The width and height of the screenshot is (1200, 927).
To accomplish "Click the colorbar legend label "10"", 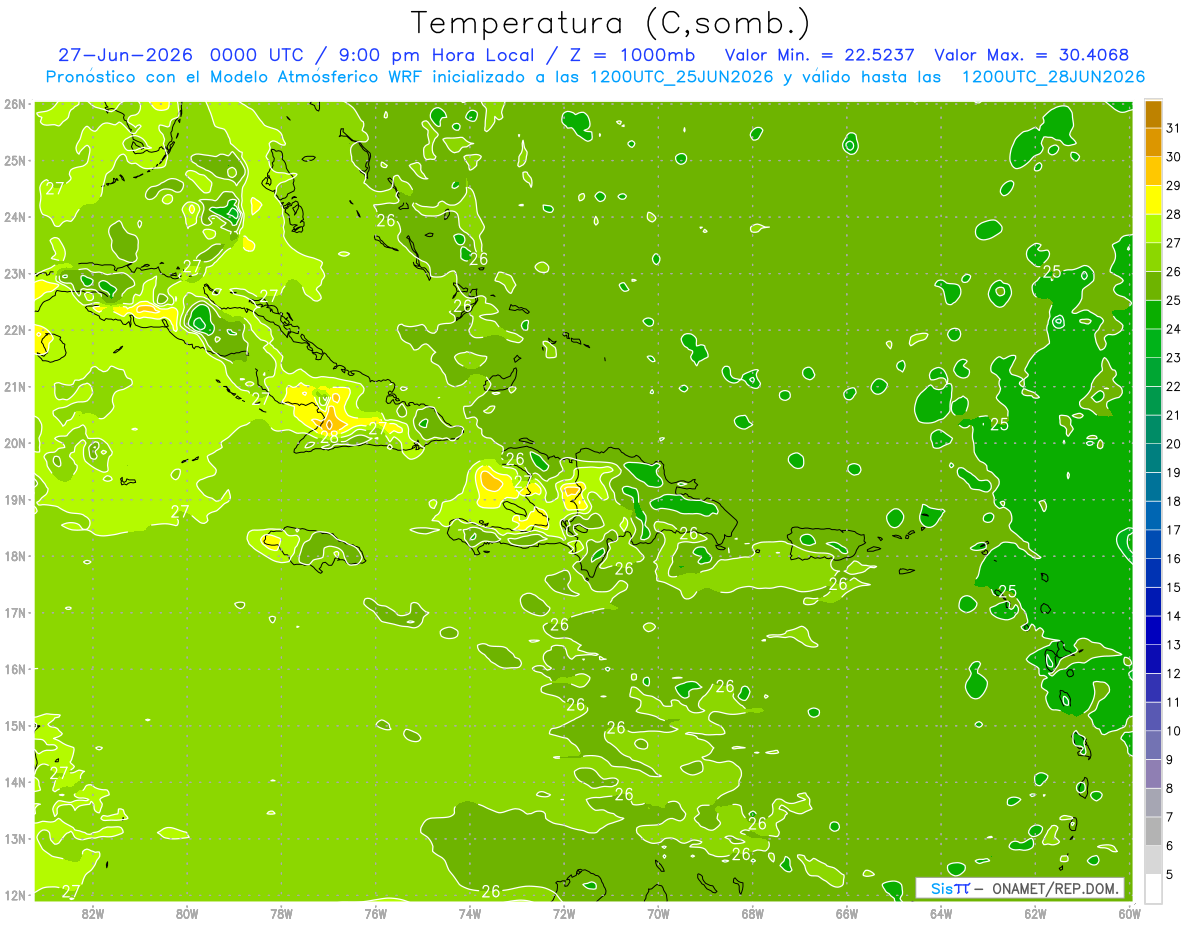I will point(1173,731).
